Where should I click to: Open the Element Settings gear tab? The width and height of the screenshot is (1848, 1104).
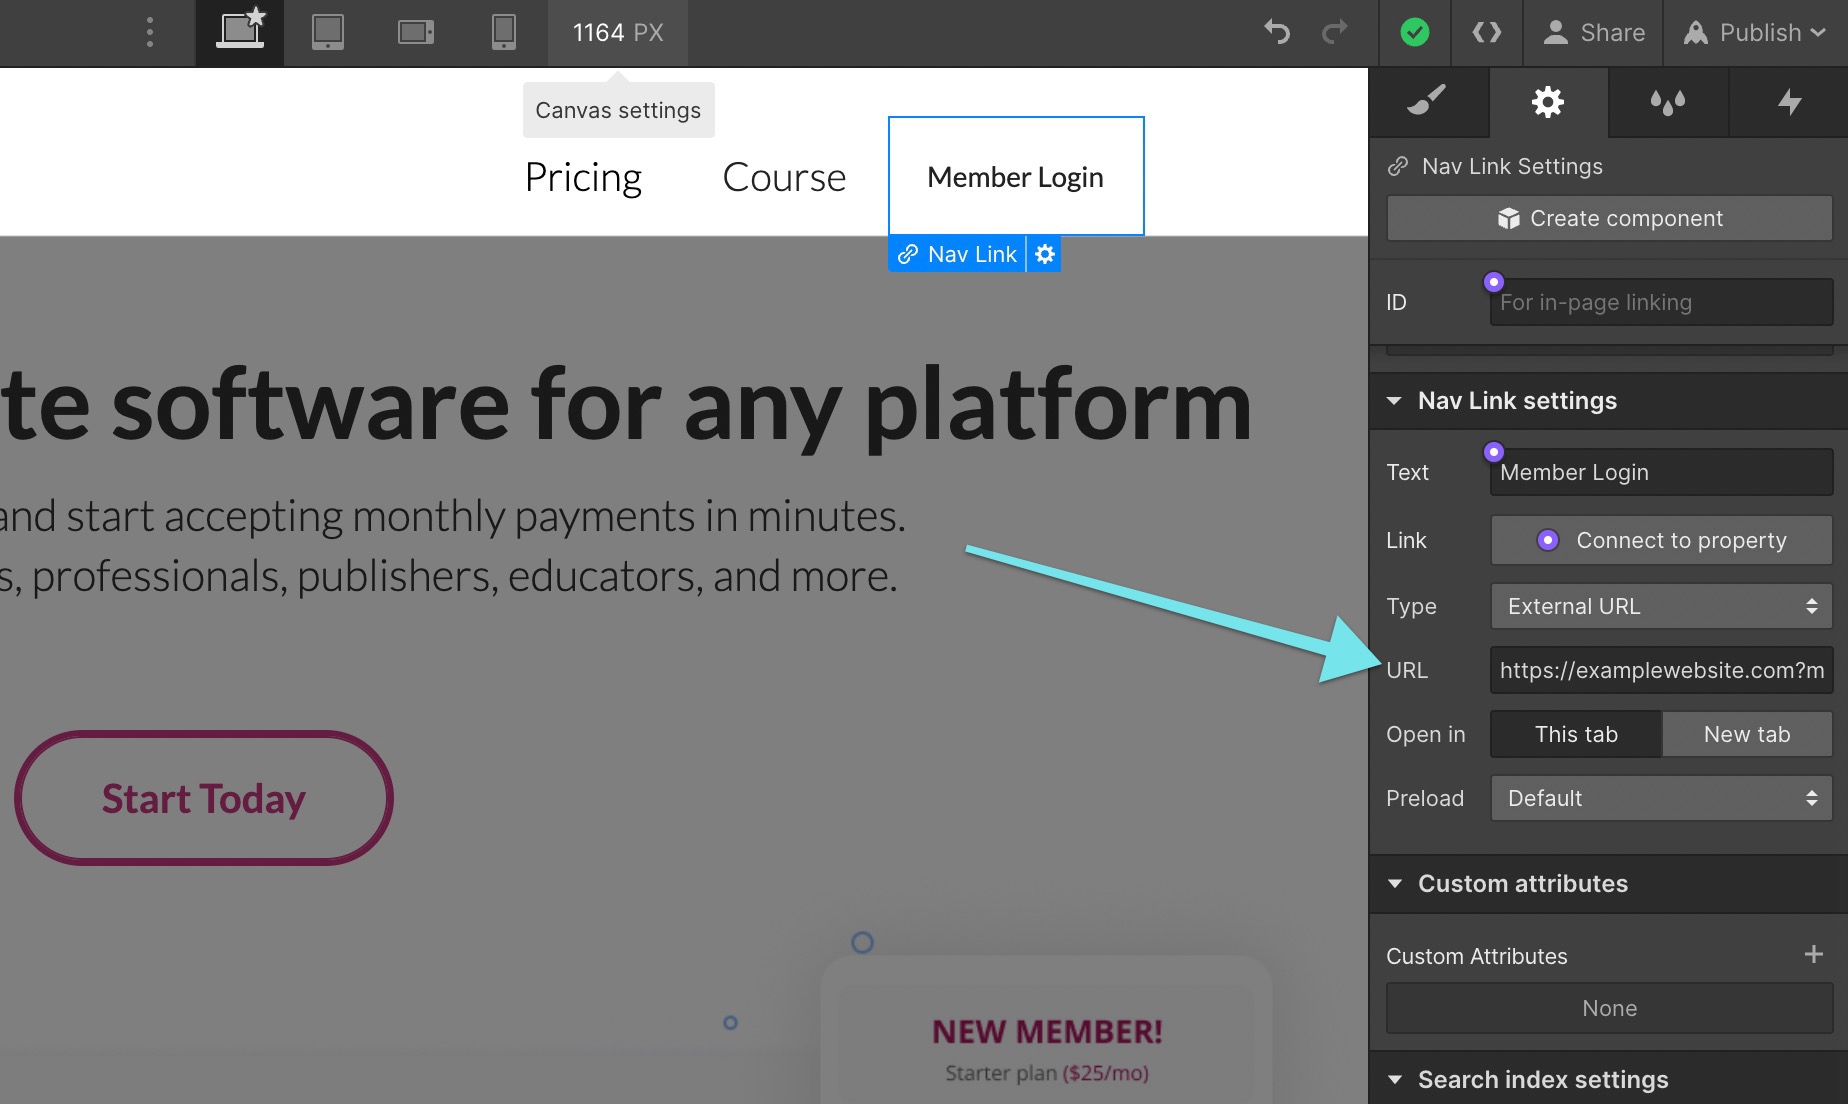click(x=1548, y=102)
